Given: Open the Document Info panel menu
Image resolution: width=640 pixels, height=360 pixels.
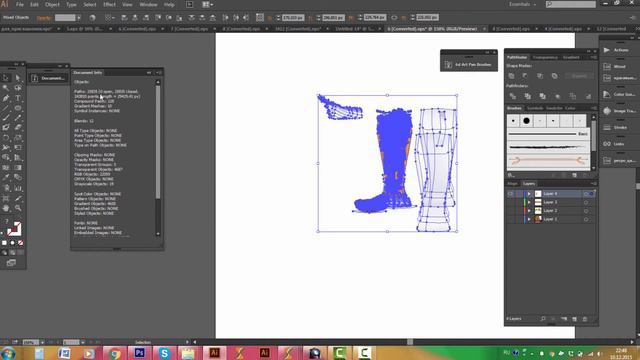Looking at the screenshot, I should [158, 73].
